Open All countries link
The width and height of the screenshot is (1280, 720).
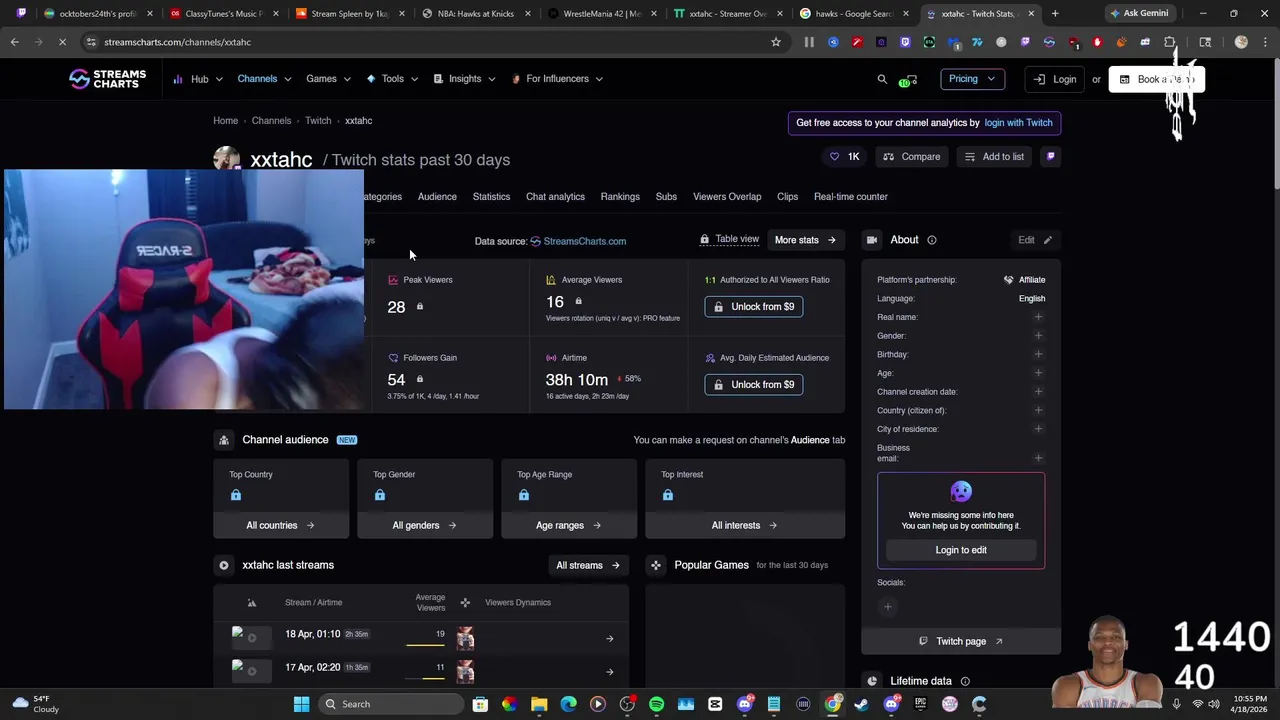[281, 526]
